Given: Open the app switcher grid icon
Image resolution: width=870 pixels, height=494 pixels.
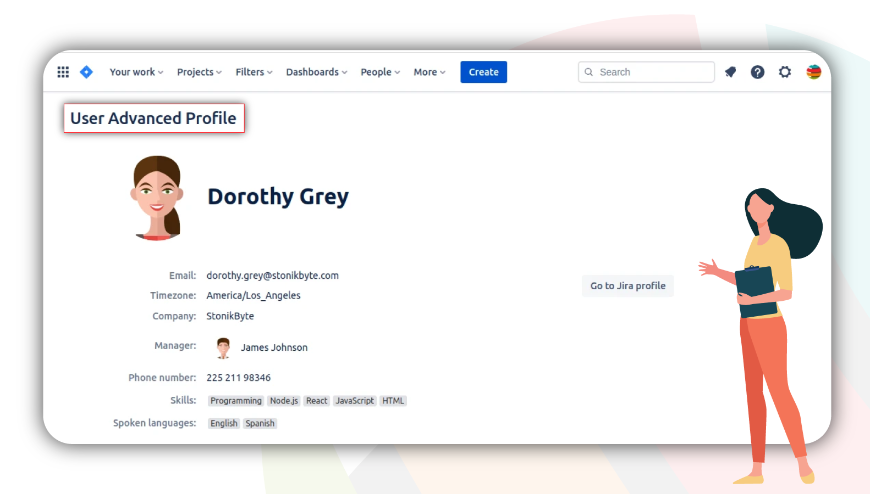Looking at the screenshot, I should 63,72.
